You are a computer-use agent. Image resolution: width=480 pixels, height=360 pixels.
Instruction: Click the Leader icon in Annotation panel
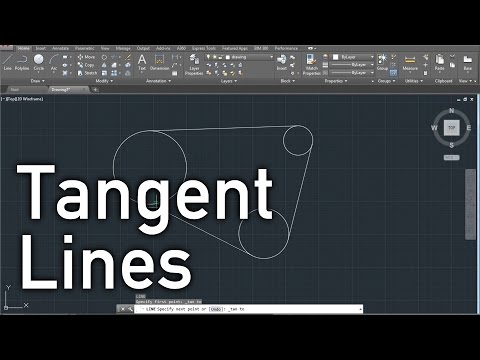[x=175, y=65]
